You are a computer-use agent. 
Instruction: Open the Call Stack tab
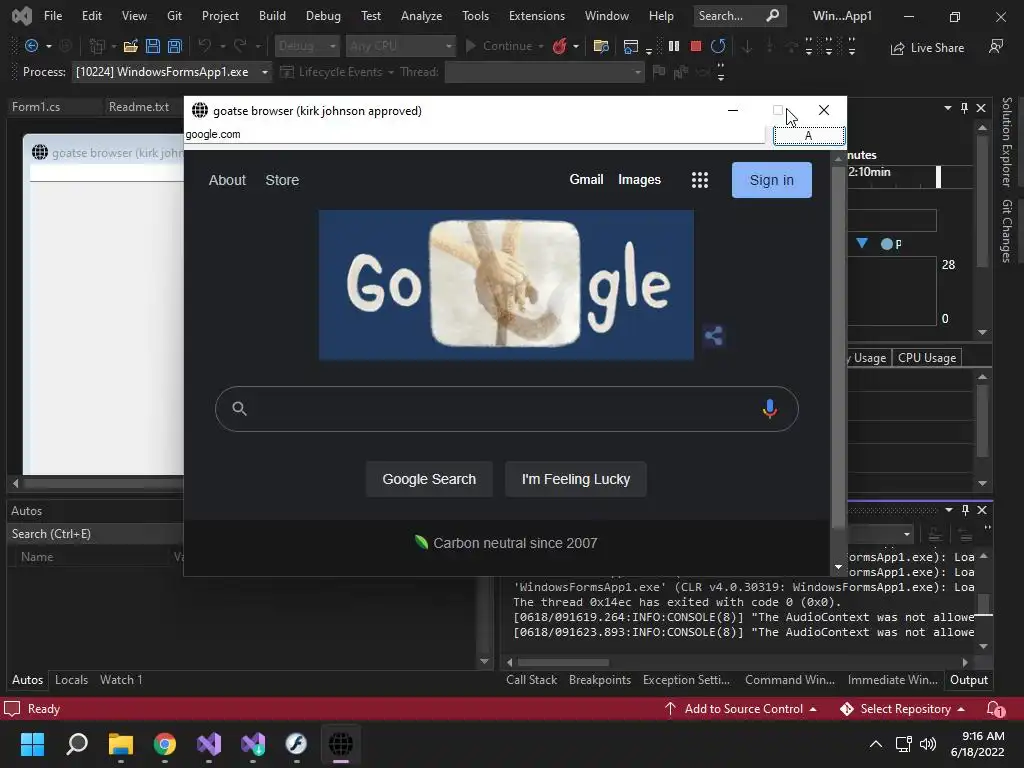[532, 680]
